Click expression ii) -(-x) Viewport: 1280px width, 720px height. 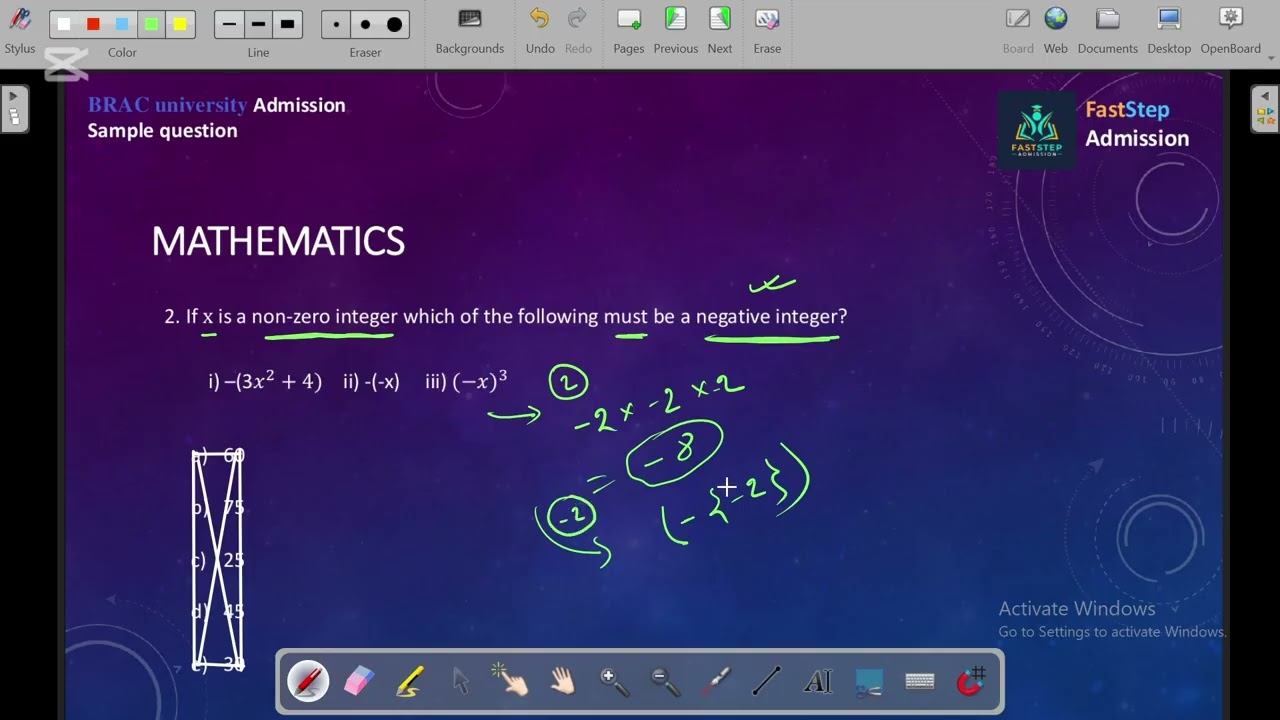371,382
